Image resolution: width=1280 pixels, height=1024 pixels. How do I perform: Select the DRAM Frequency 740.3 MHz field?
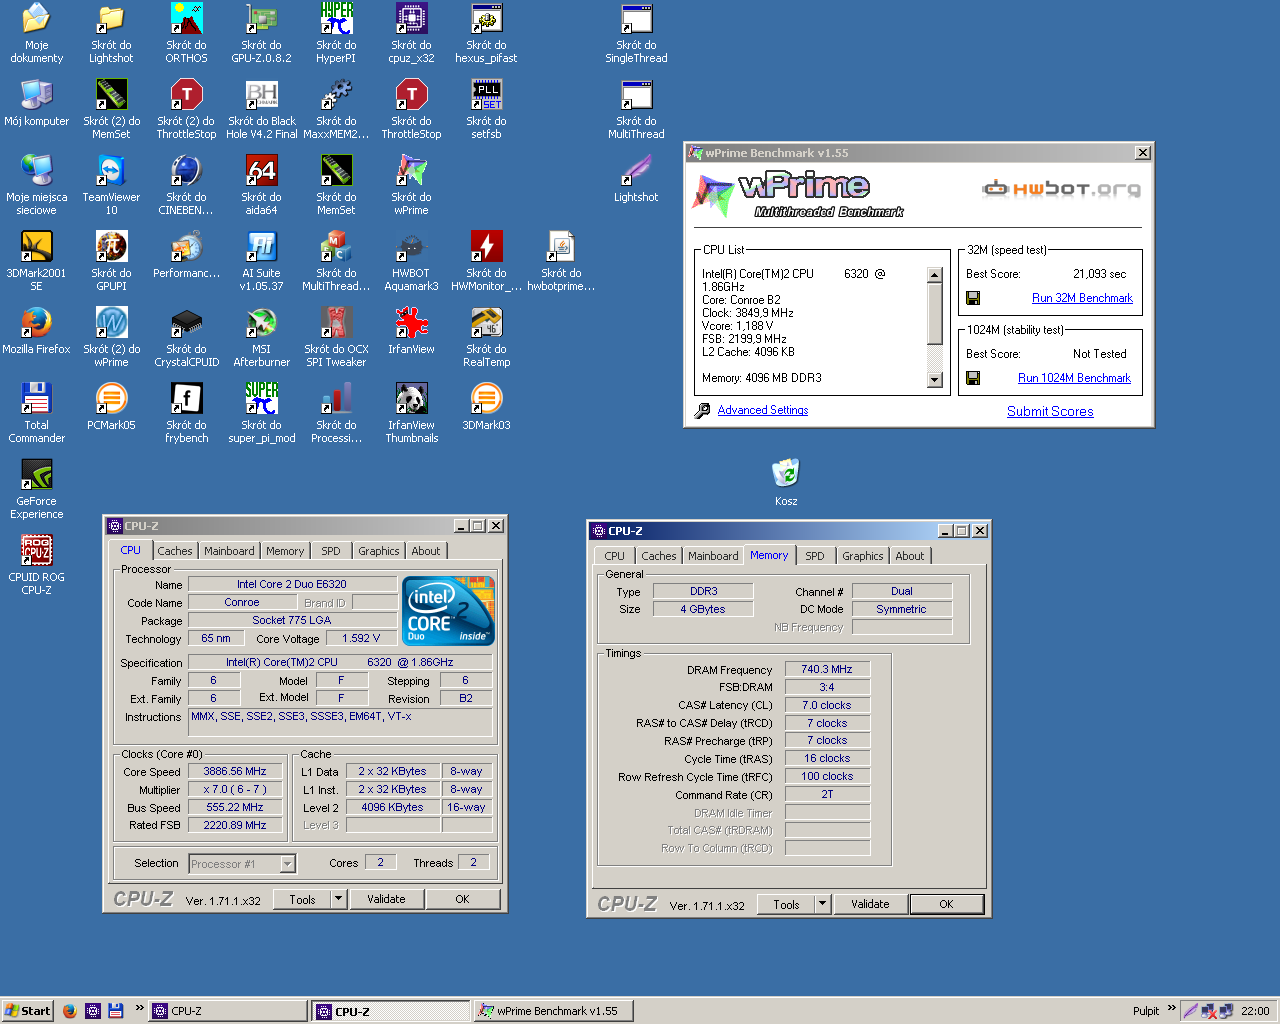tap(827, 670)
